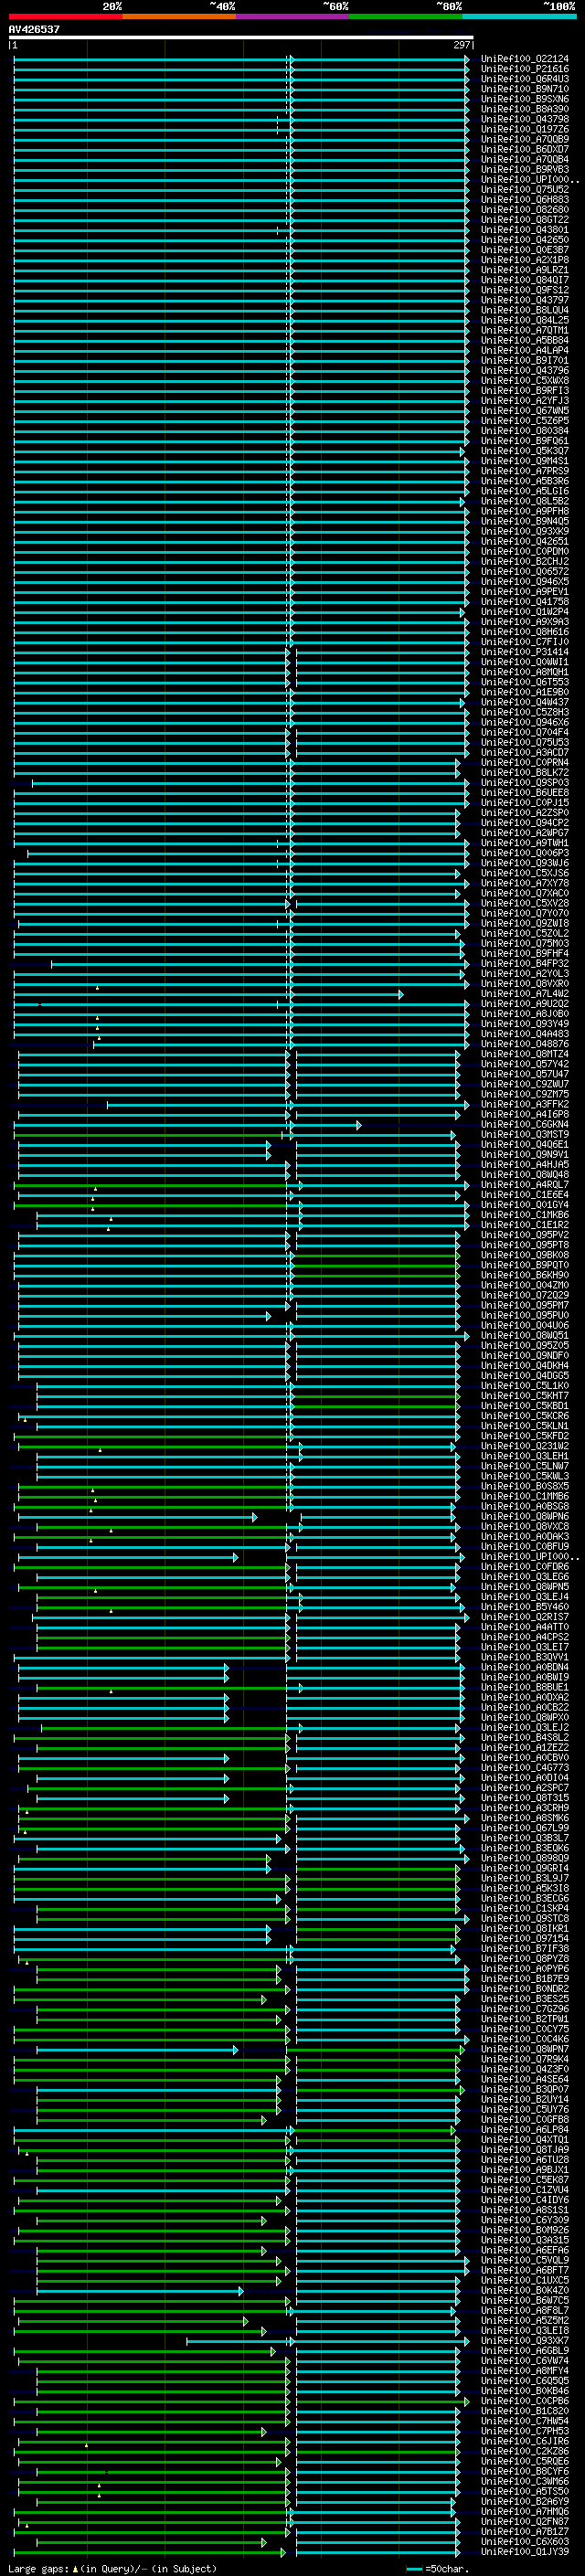
Task: Select hit label UniRef100_C2KZ86
Action: pos(525,2453)
